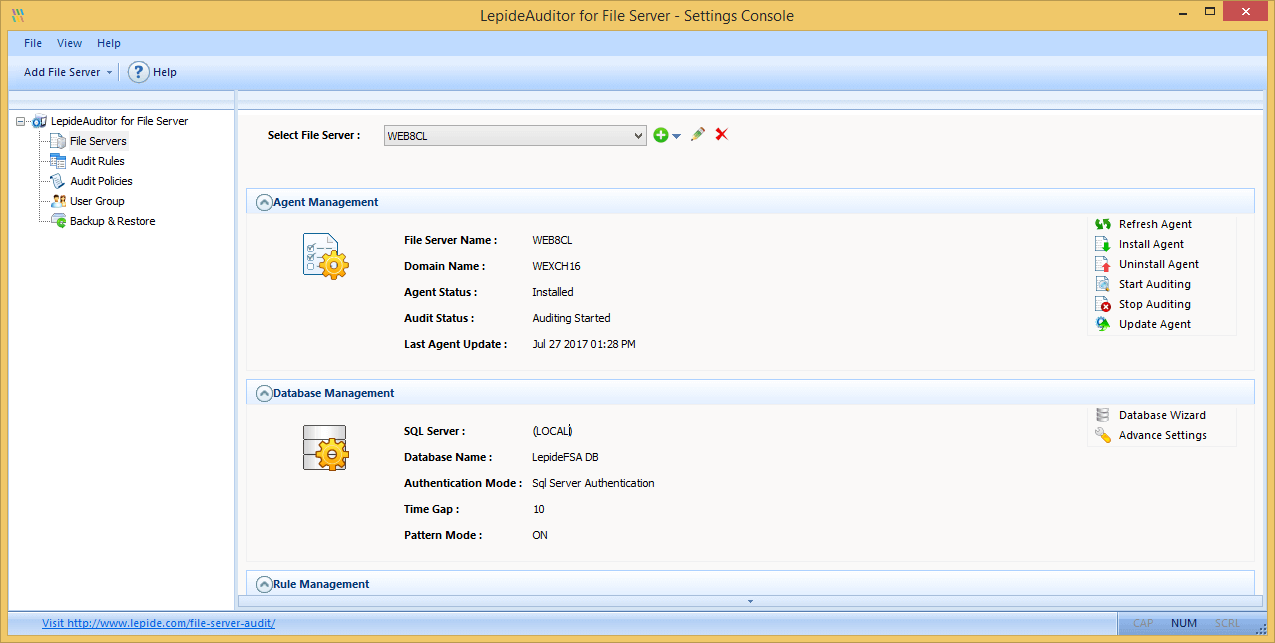Click the Install Agent icon
This screenshot has height=643, width=1275.
click(1103, 244)
